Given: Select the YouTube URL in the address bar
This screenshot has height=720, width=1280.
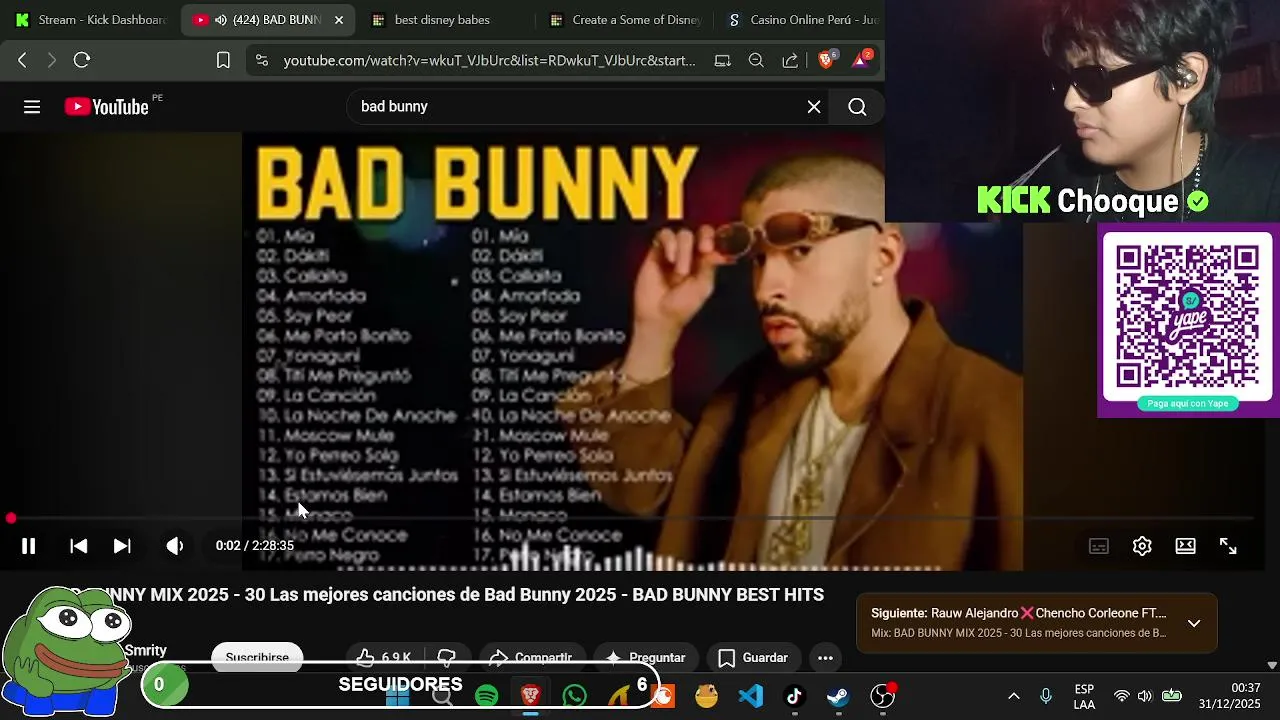Looking at the screenshot, I should pos(489,60).
